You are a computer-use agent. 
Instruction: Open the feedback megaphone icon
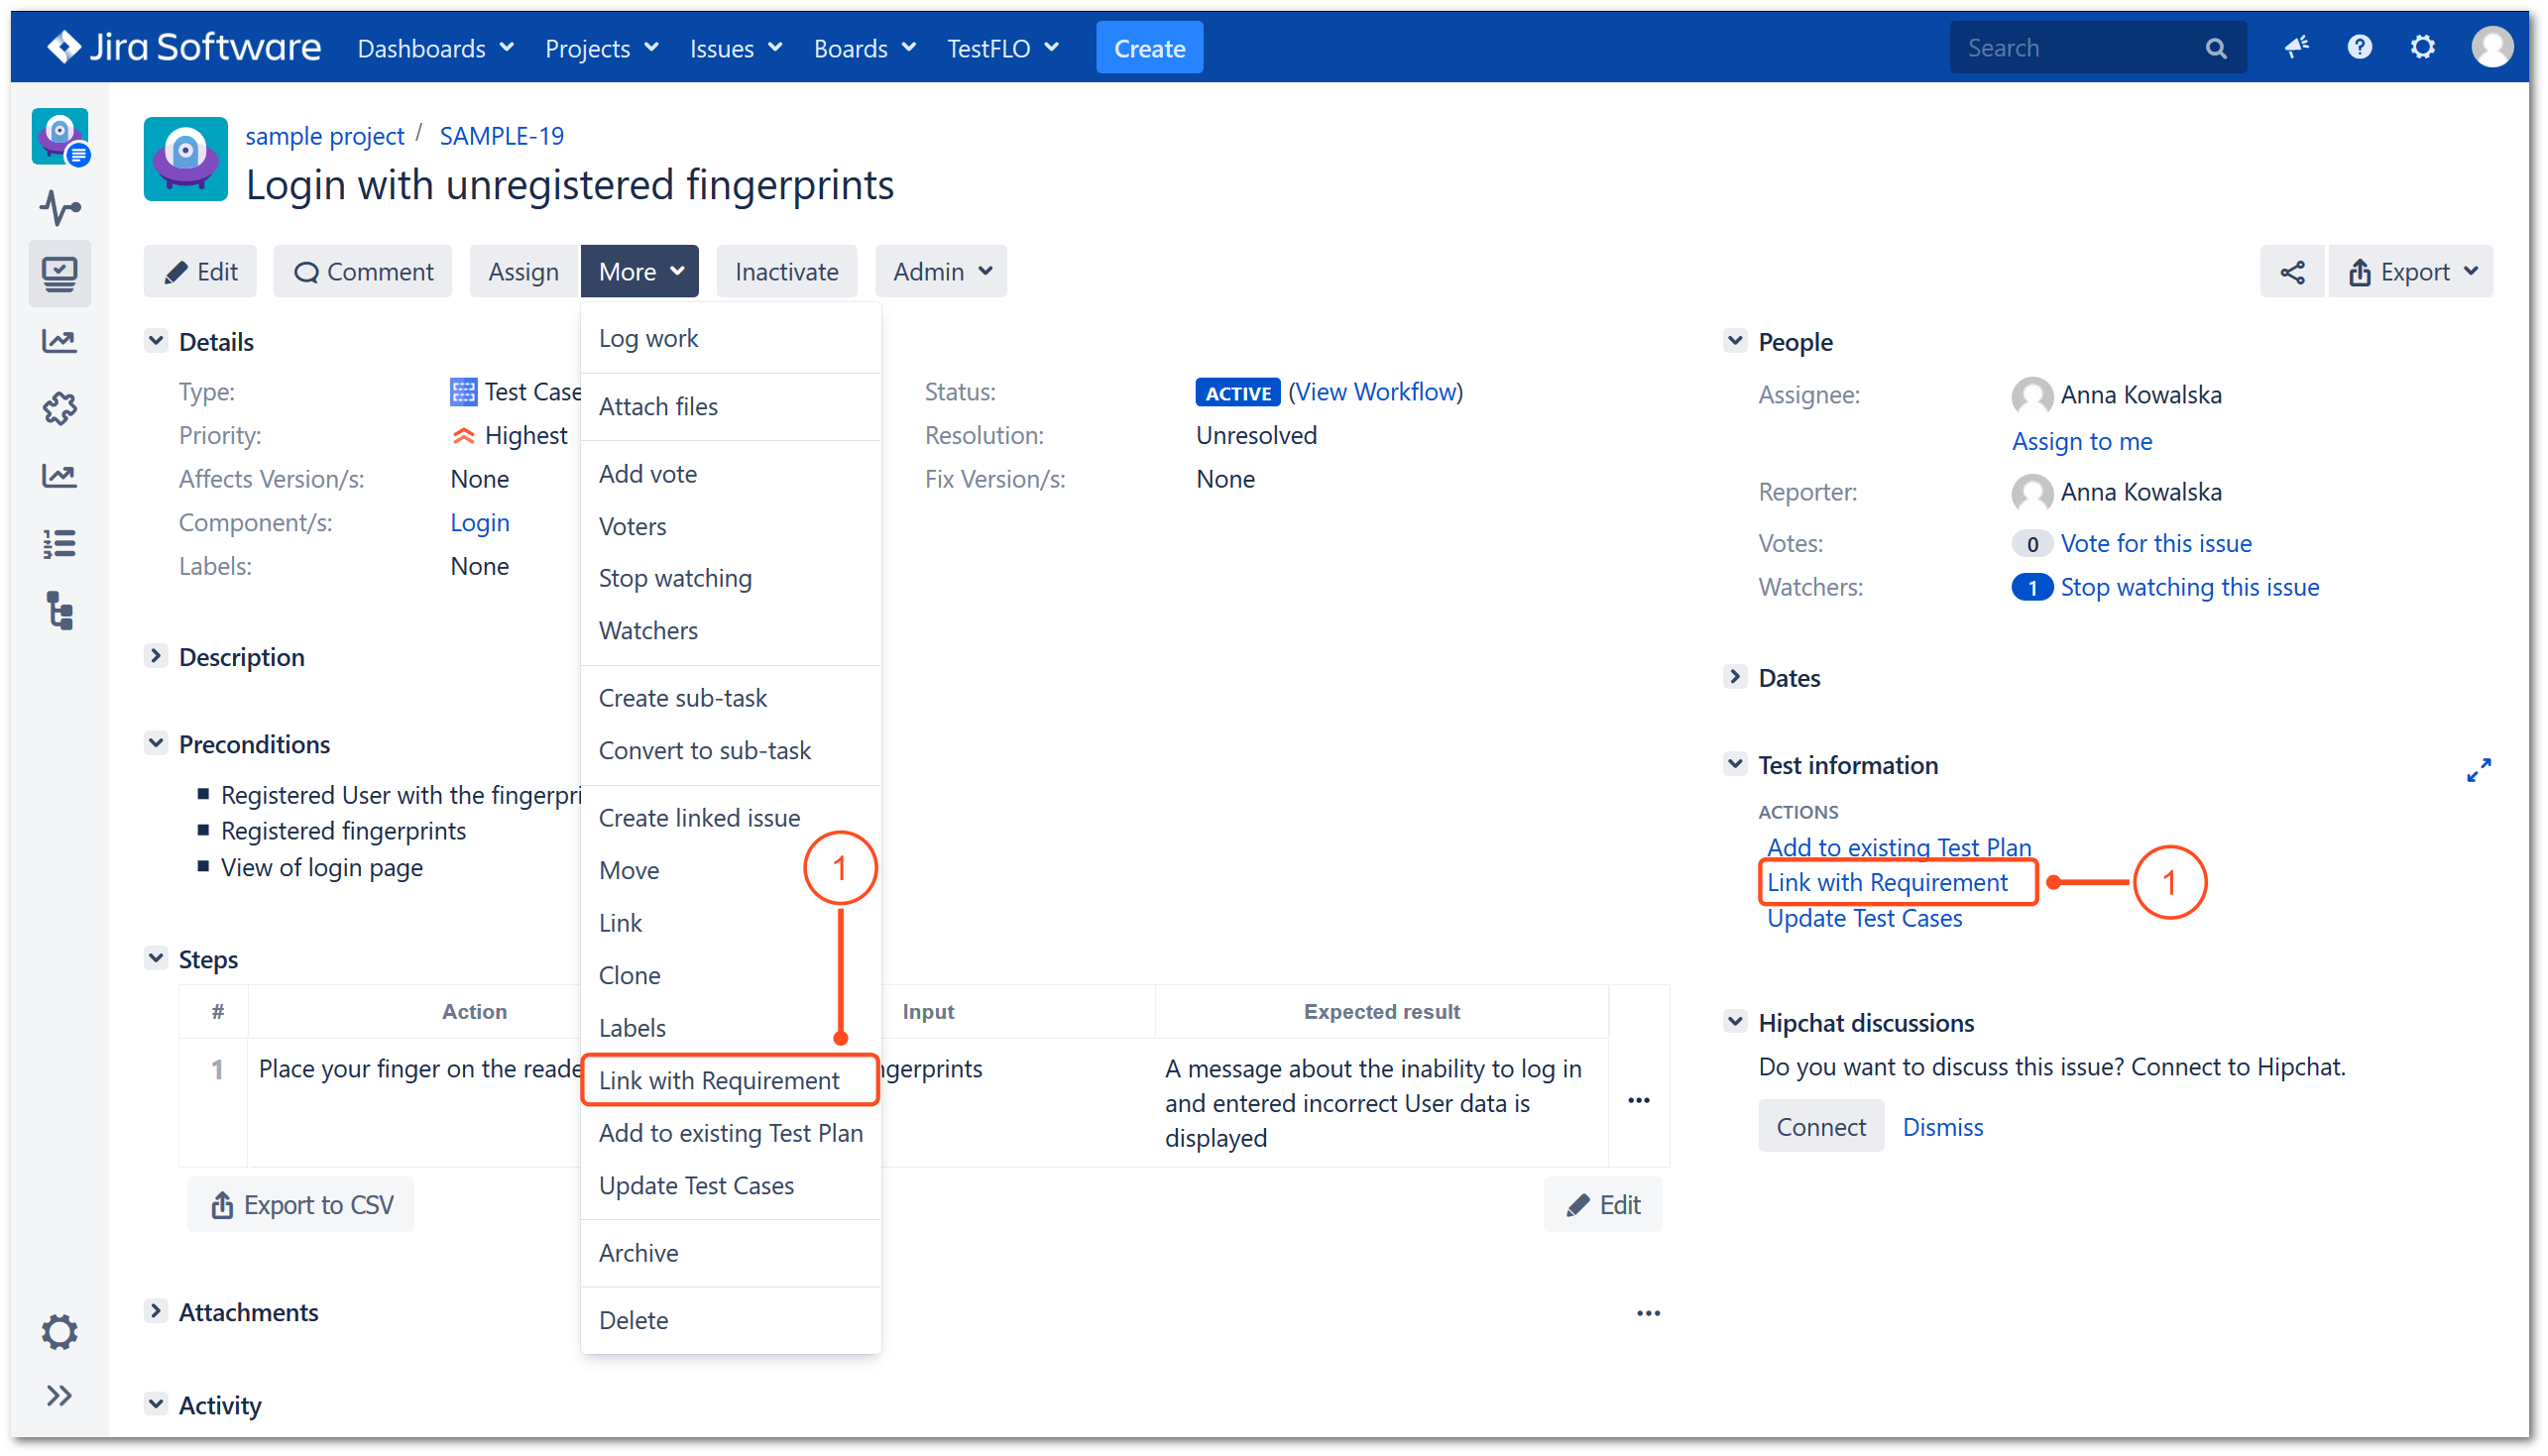(x=2296, y=47)
